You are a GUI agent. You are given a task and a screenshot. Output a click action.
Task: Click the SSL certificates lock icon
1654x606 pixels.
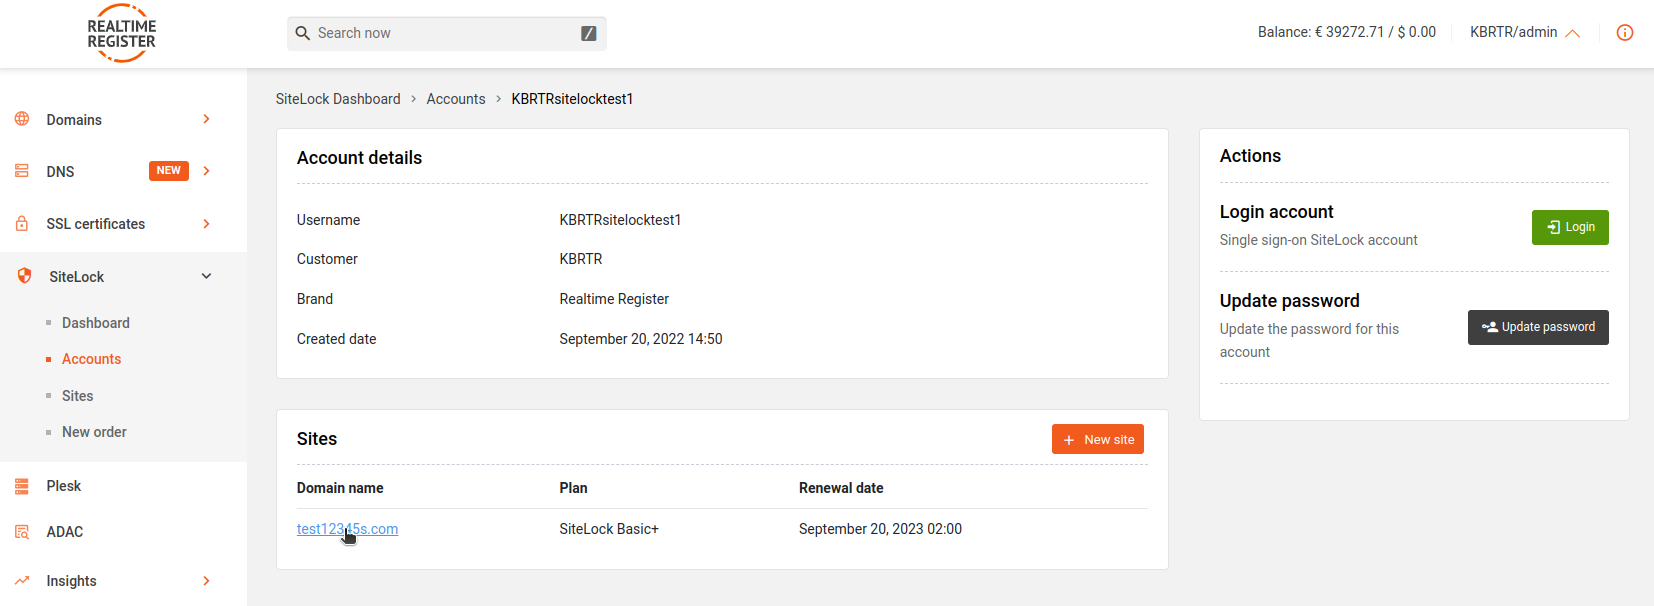tap(22, 223)
